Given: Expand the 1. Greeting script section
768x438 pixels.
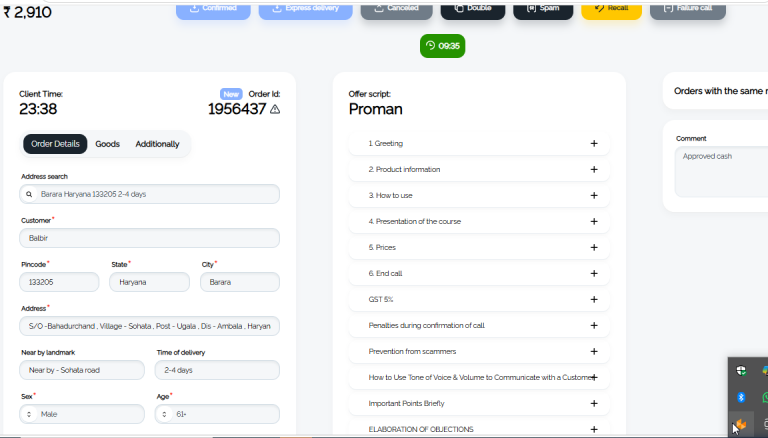Looking at the screenshot, I should pyautogui.click(x=479, y=144).
